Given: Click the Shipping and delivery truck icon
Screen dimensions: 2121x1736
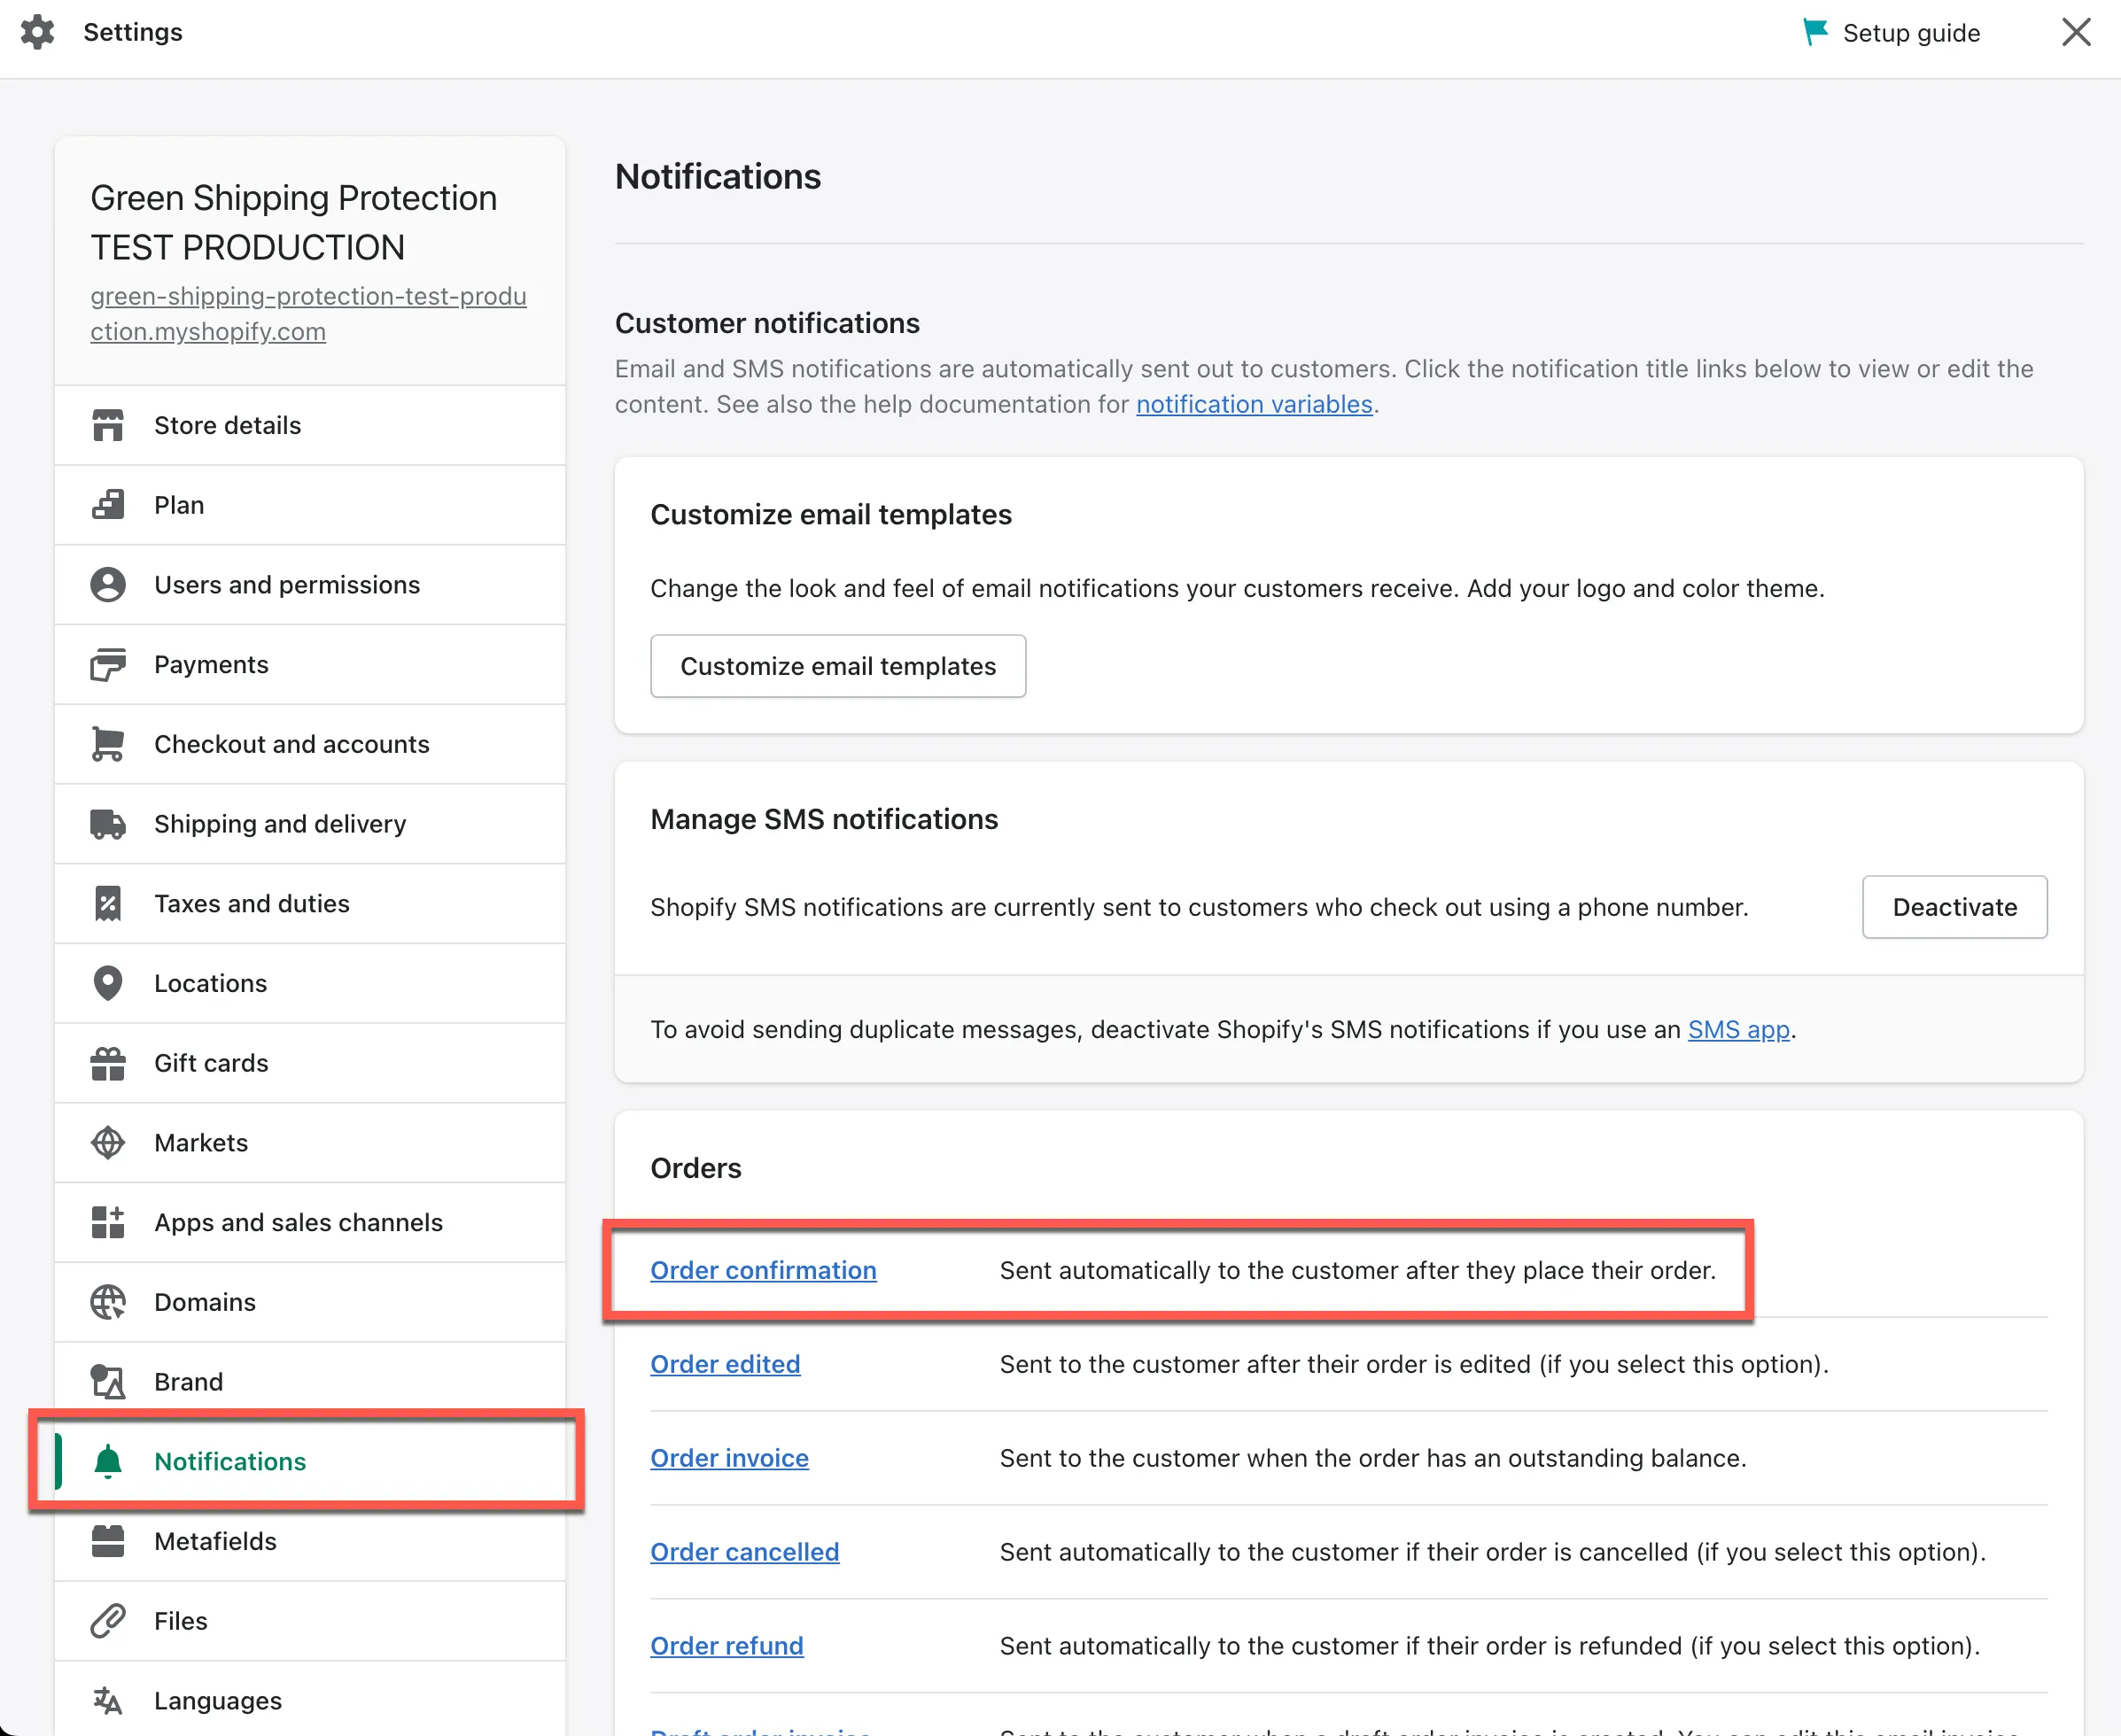Looking at the screenshot, I should 108,824.
